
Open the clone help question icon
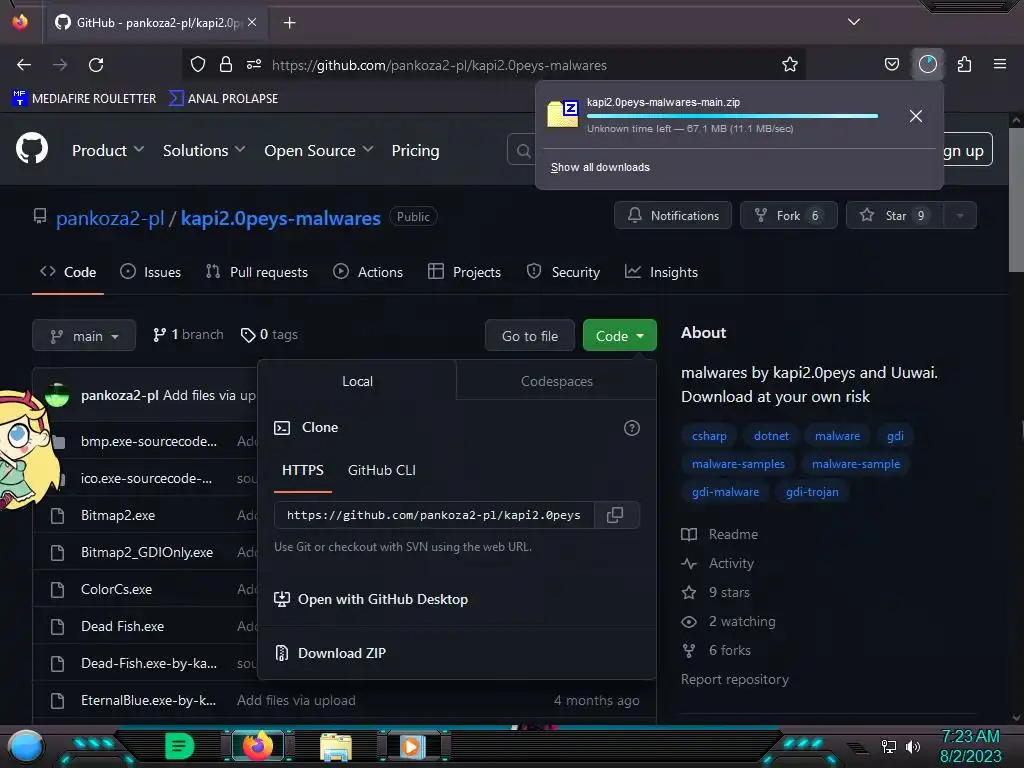tap(632, 428)
